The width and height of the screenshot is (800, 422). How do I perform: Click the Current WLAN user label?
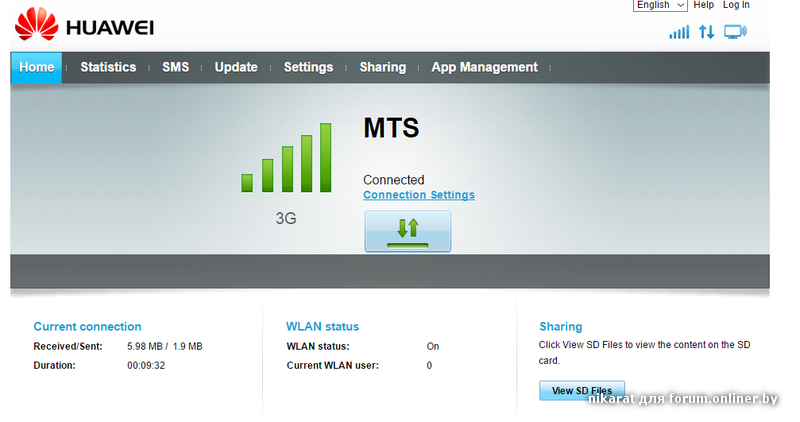pyautogui.click(x=333, y=365)
